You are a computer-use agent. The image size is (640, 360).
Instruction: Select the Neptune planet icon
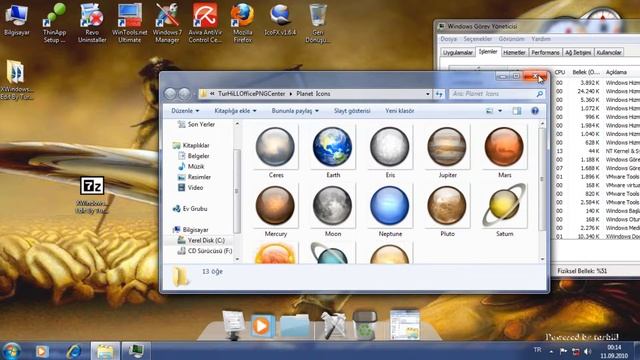click(390, 211)
